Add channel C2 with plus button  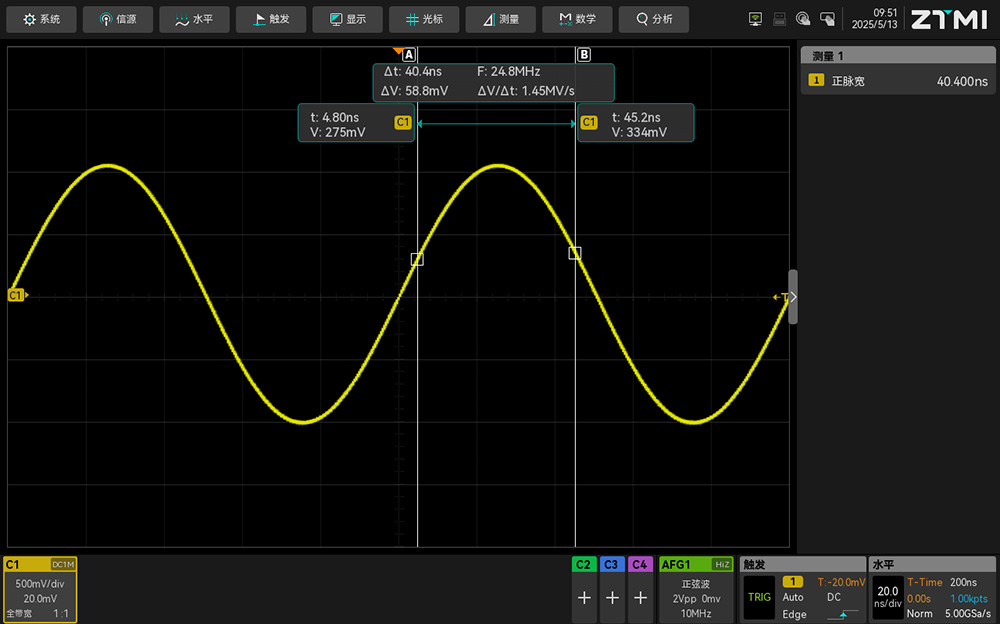click(584, 597)
